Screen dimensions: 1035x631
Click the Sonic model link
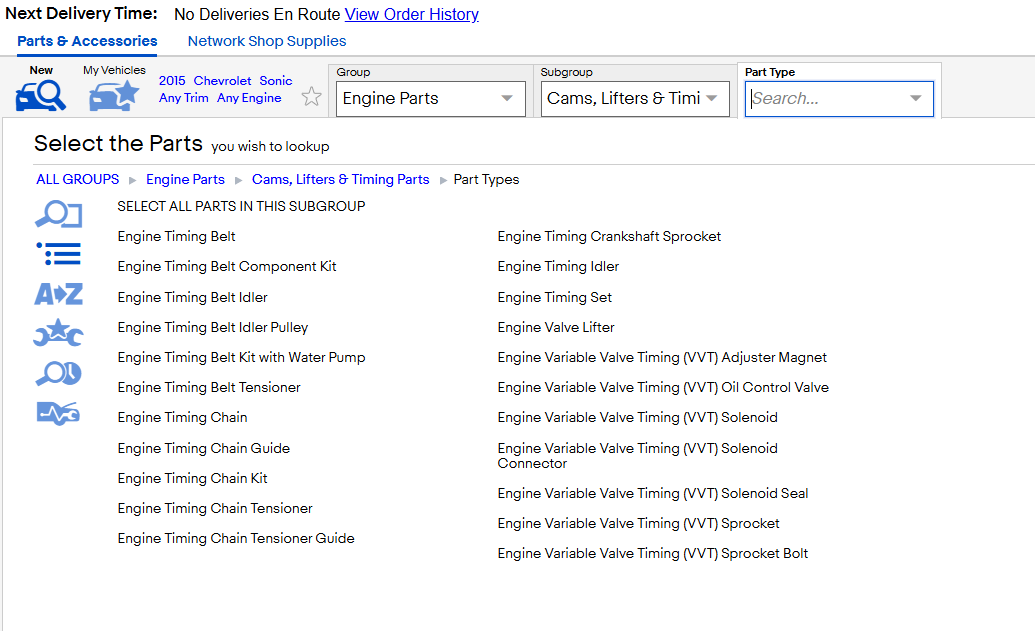pyautogui.click(x=276, y=81)
